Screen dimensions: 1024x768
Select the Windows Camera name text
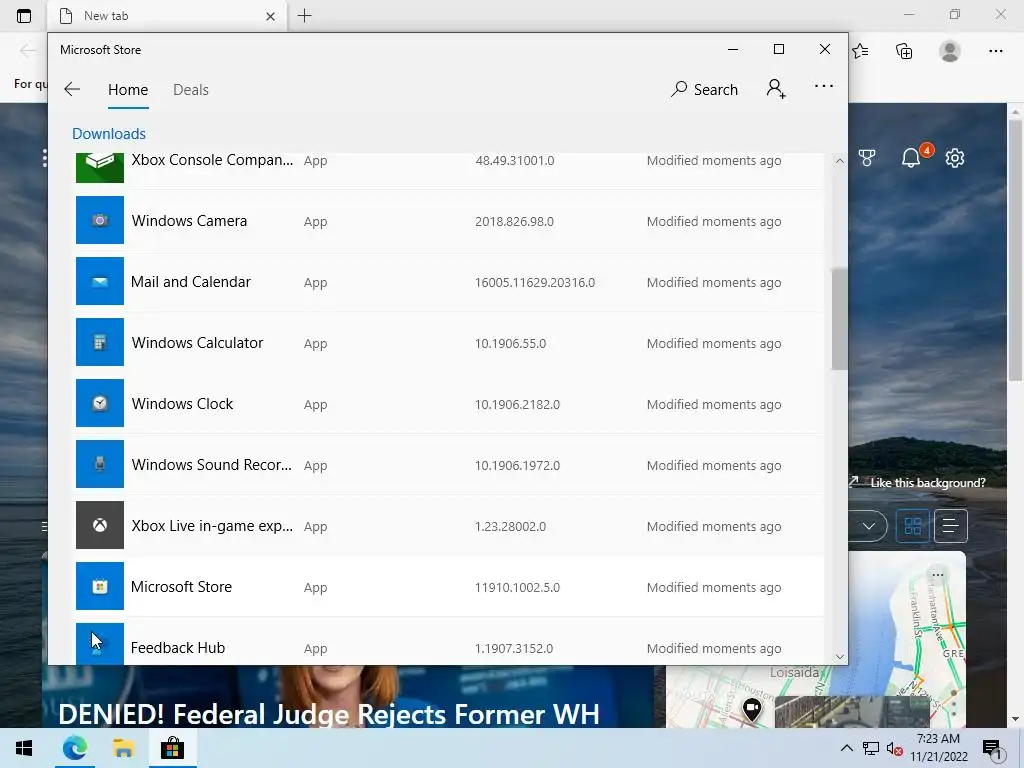(x=189, y=221)
